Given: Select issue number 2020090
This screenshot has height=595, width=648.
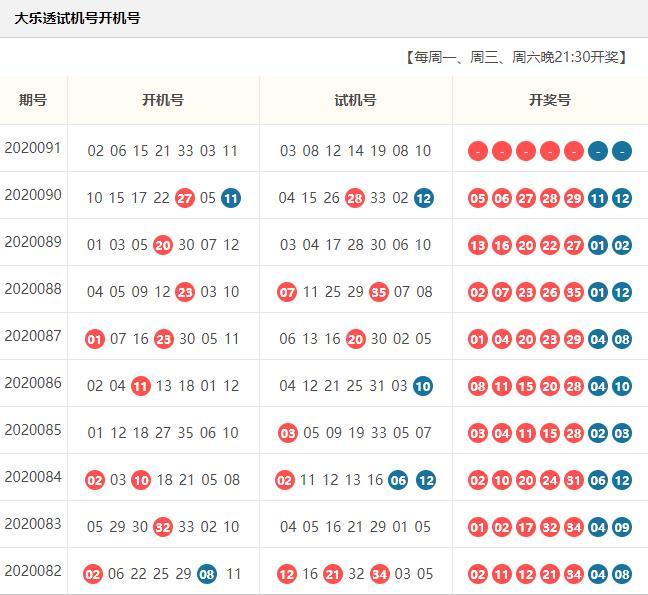Looking at the screenshot, I should point(33,195).
